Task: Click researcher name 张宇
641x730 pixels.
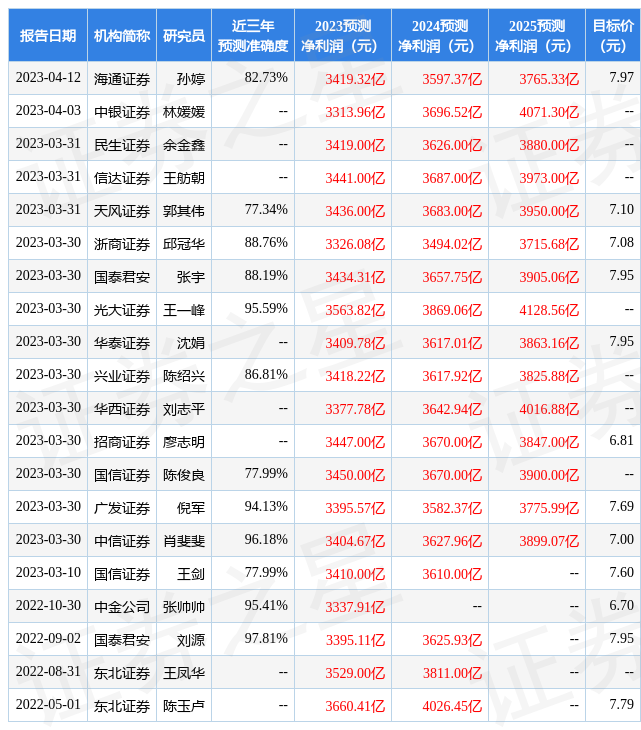Action: click(191, 277)
